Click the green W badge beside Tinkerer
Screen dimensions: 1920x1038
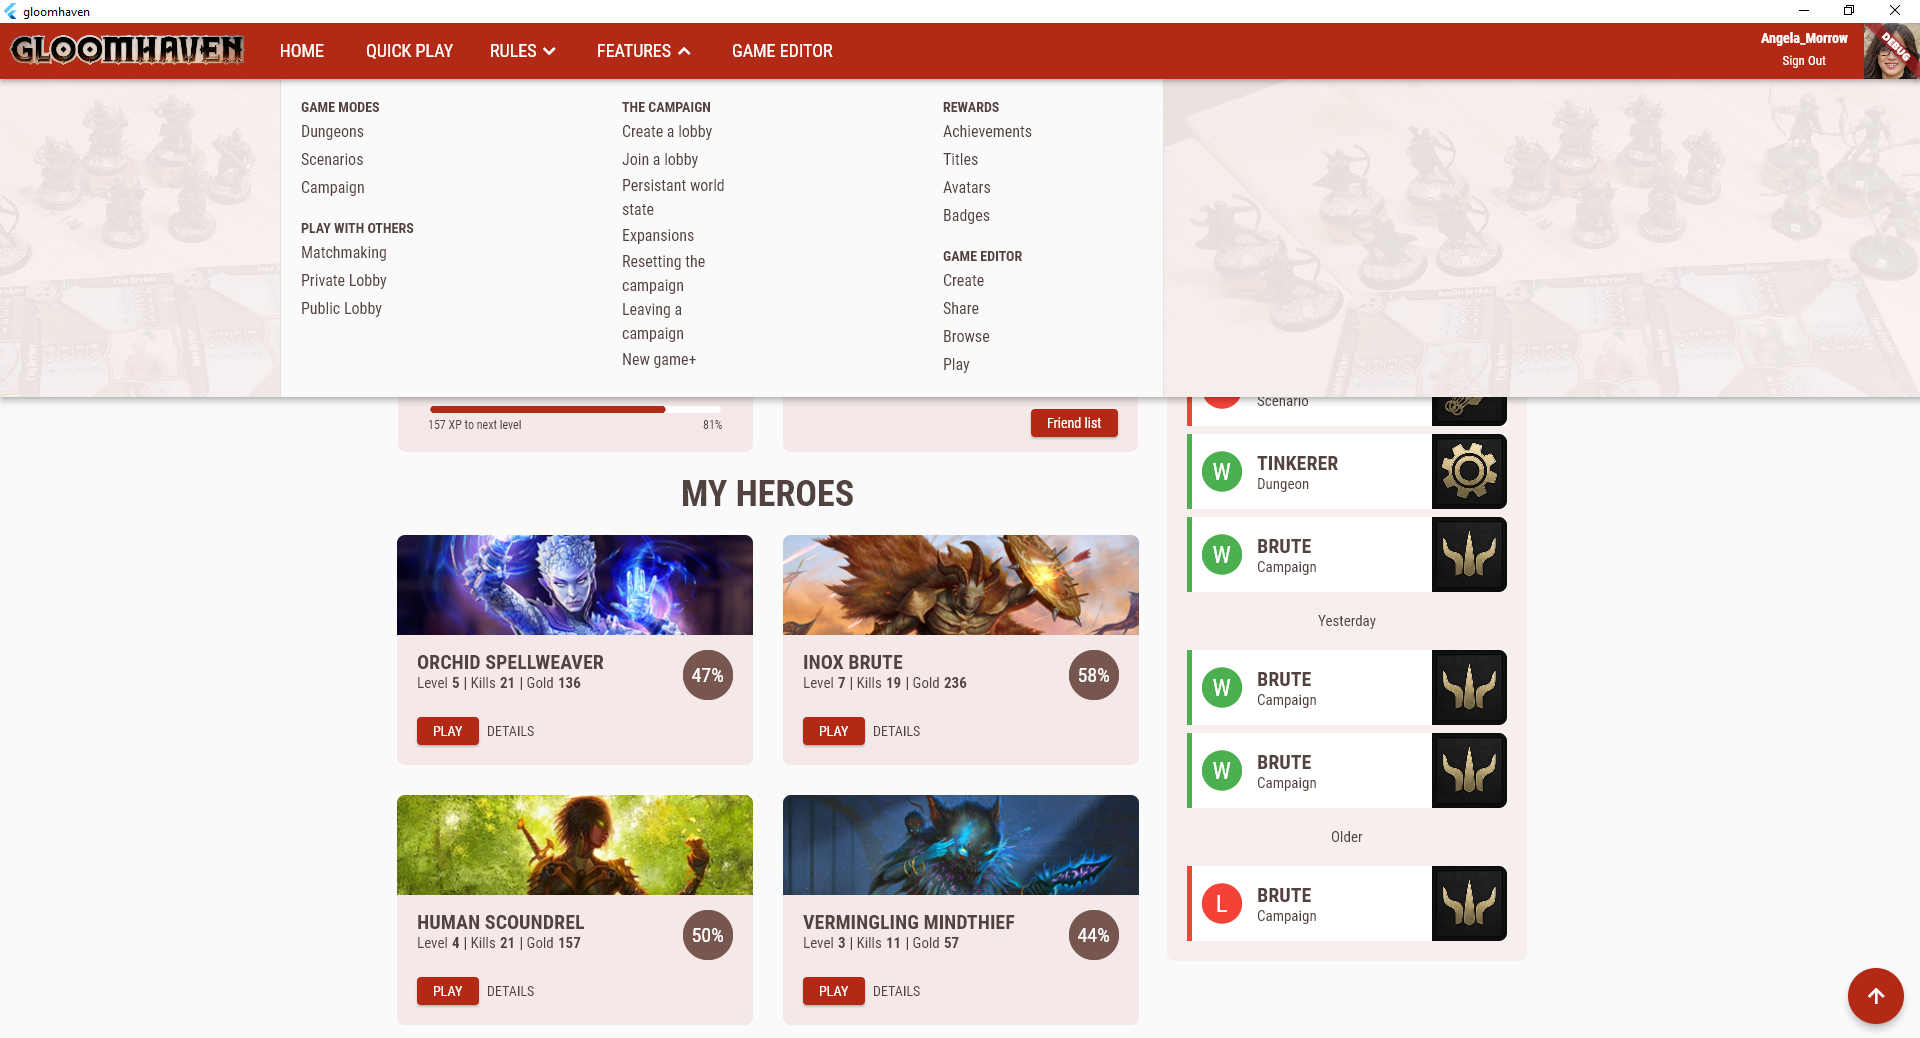coord(1221,472)
